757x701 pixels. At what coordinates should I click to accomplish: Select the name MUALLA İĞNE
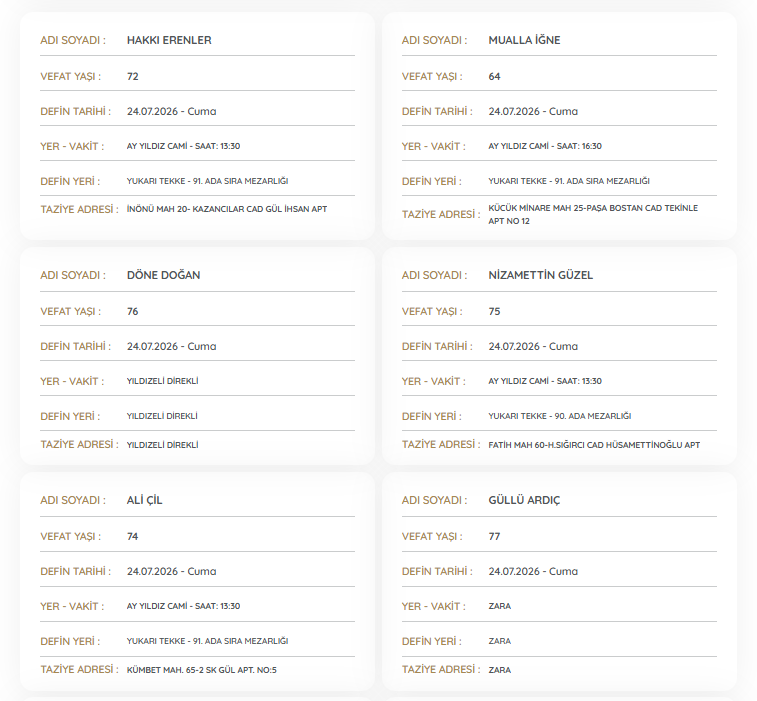[x=524, y=40]
